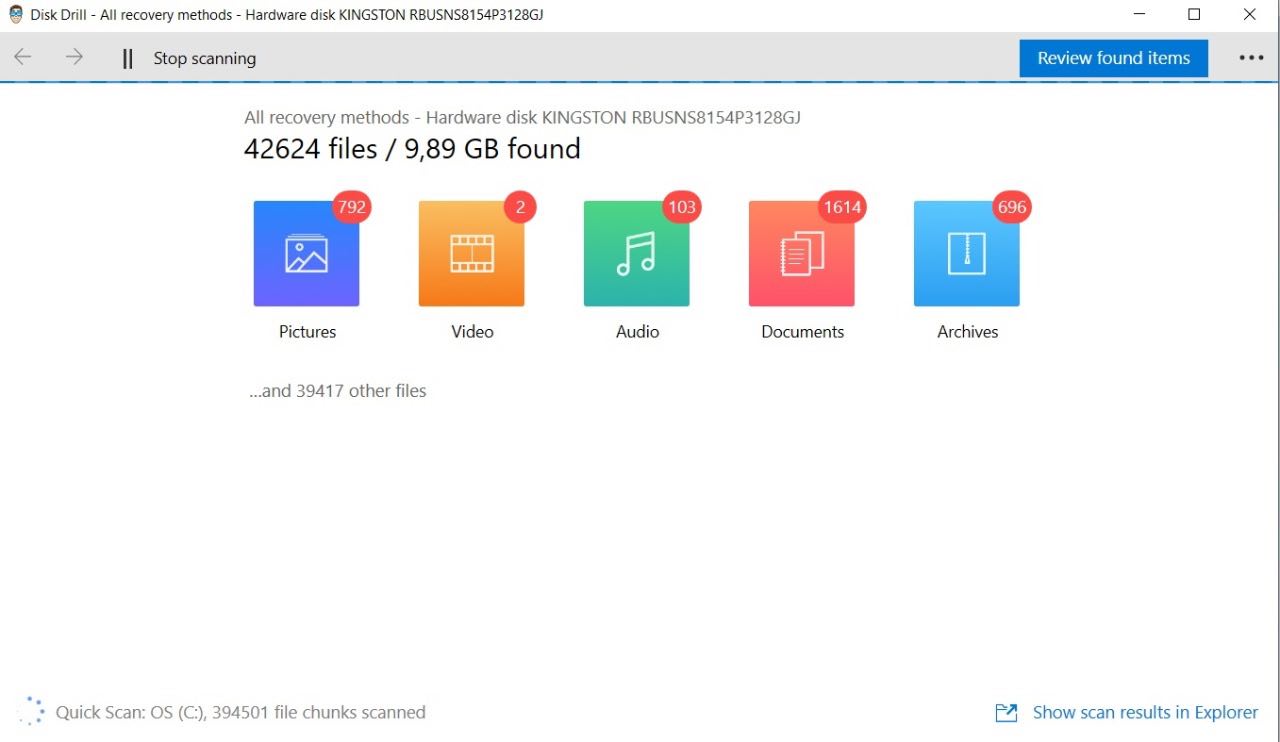Open the Video category tile
This screenshot has height=742, width=1280.
tap(471, 254)
